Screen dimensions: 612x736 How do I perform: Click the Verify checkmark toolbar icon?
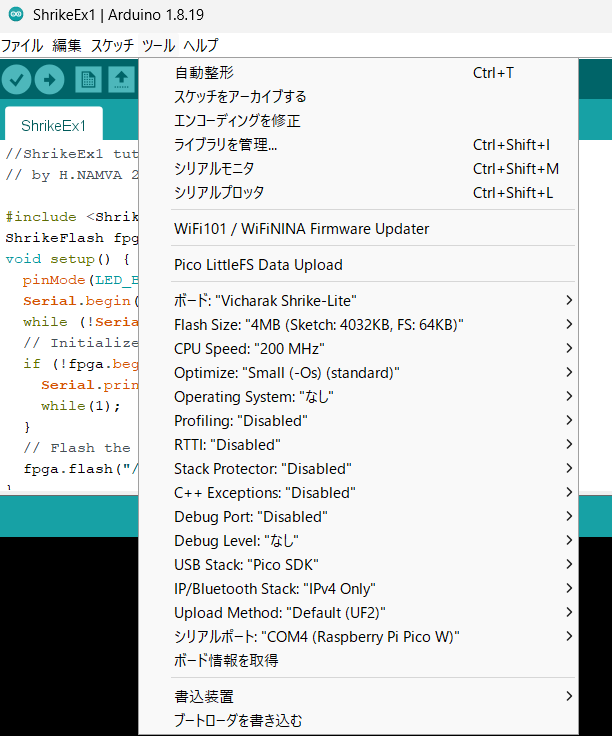(x=15, y=80)
